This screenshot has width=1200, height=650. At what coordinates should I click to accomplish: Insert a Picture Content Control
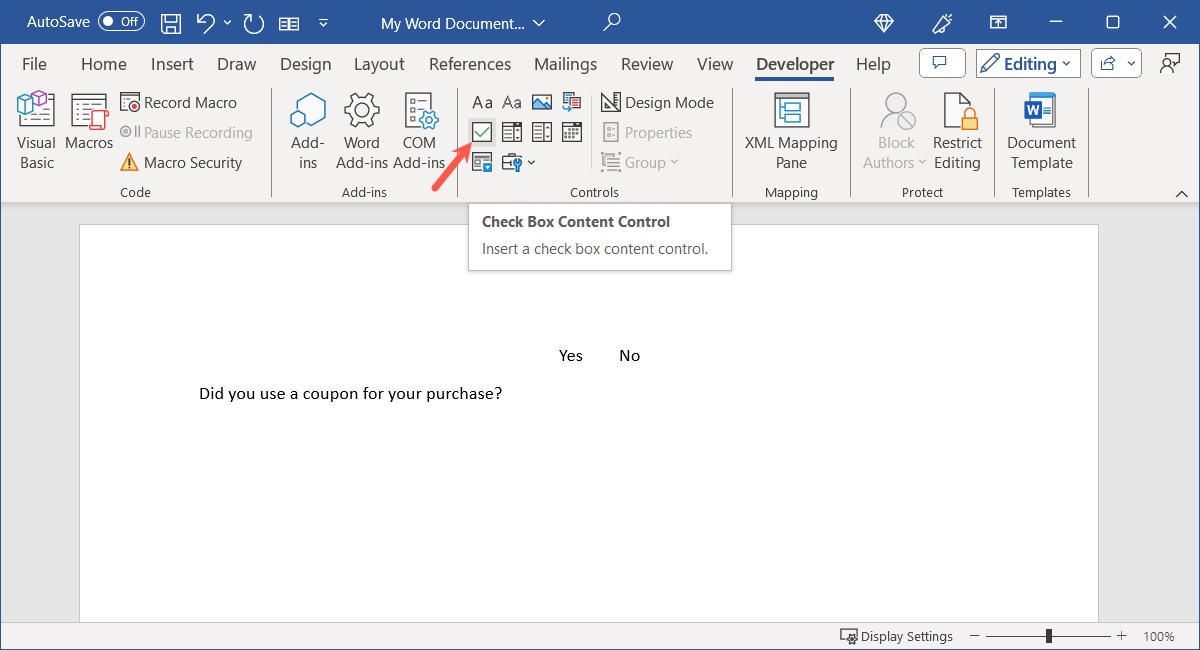point(541,102)
